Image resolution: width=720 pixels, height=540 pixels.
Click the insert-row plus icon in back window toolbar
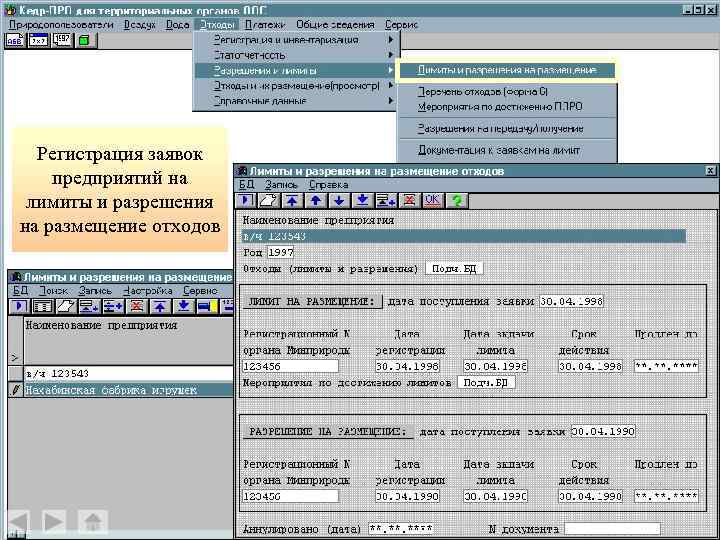tap(113, 306)
